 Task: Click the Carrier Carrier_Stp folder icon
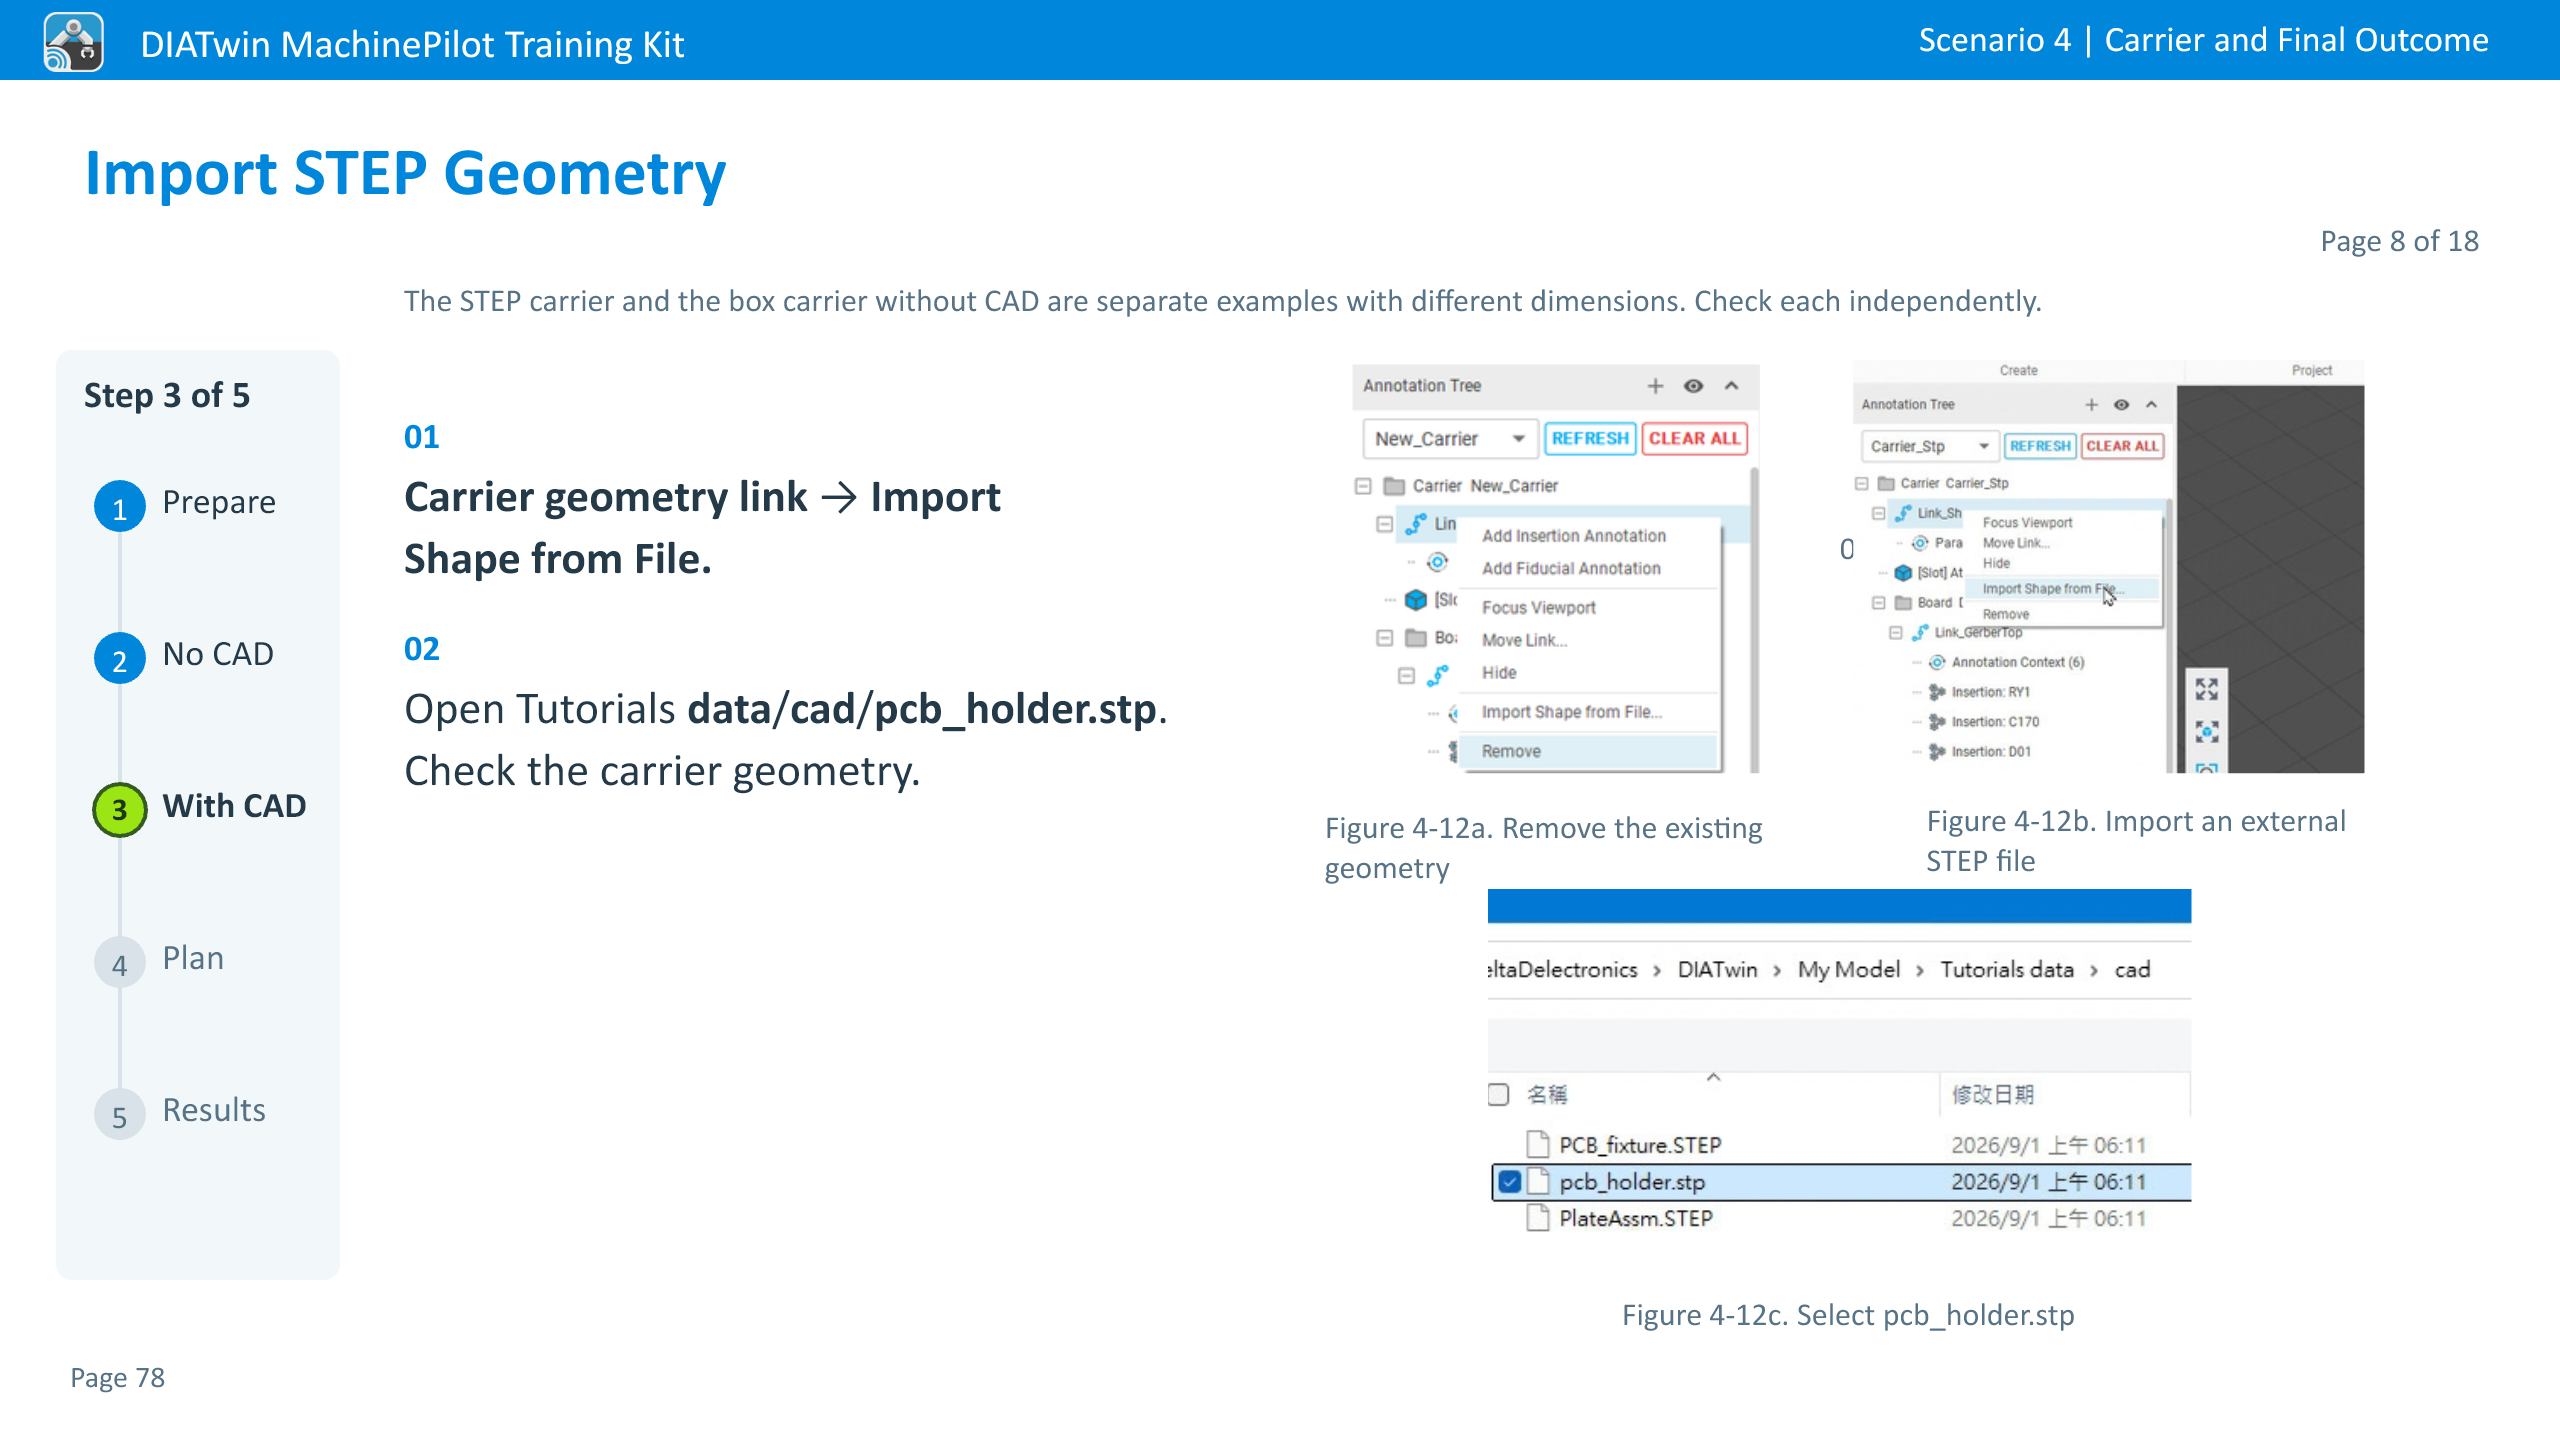[1886, 483]
